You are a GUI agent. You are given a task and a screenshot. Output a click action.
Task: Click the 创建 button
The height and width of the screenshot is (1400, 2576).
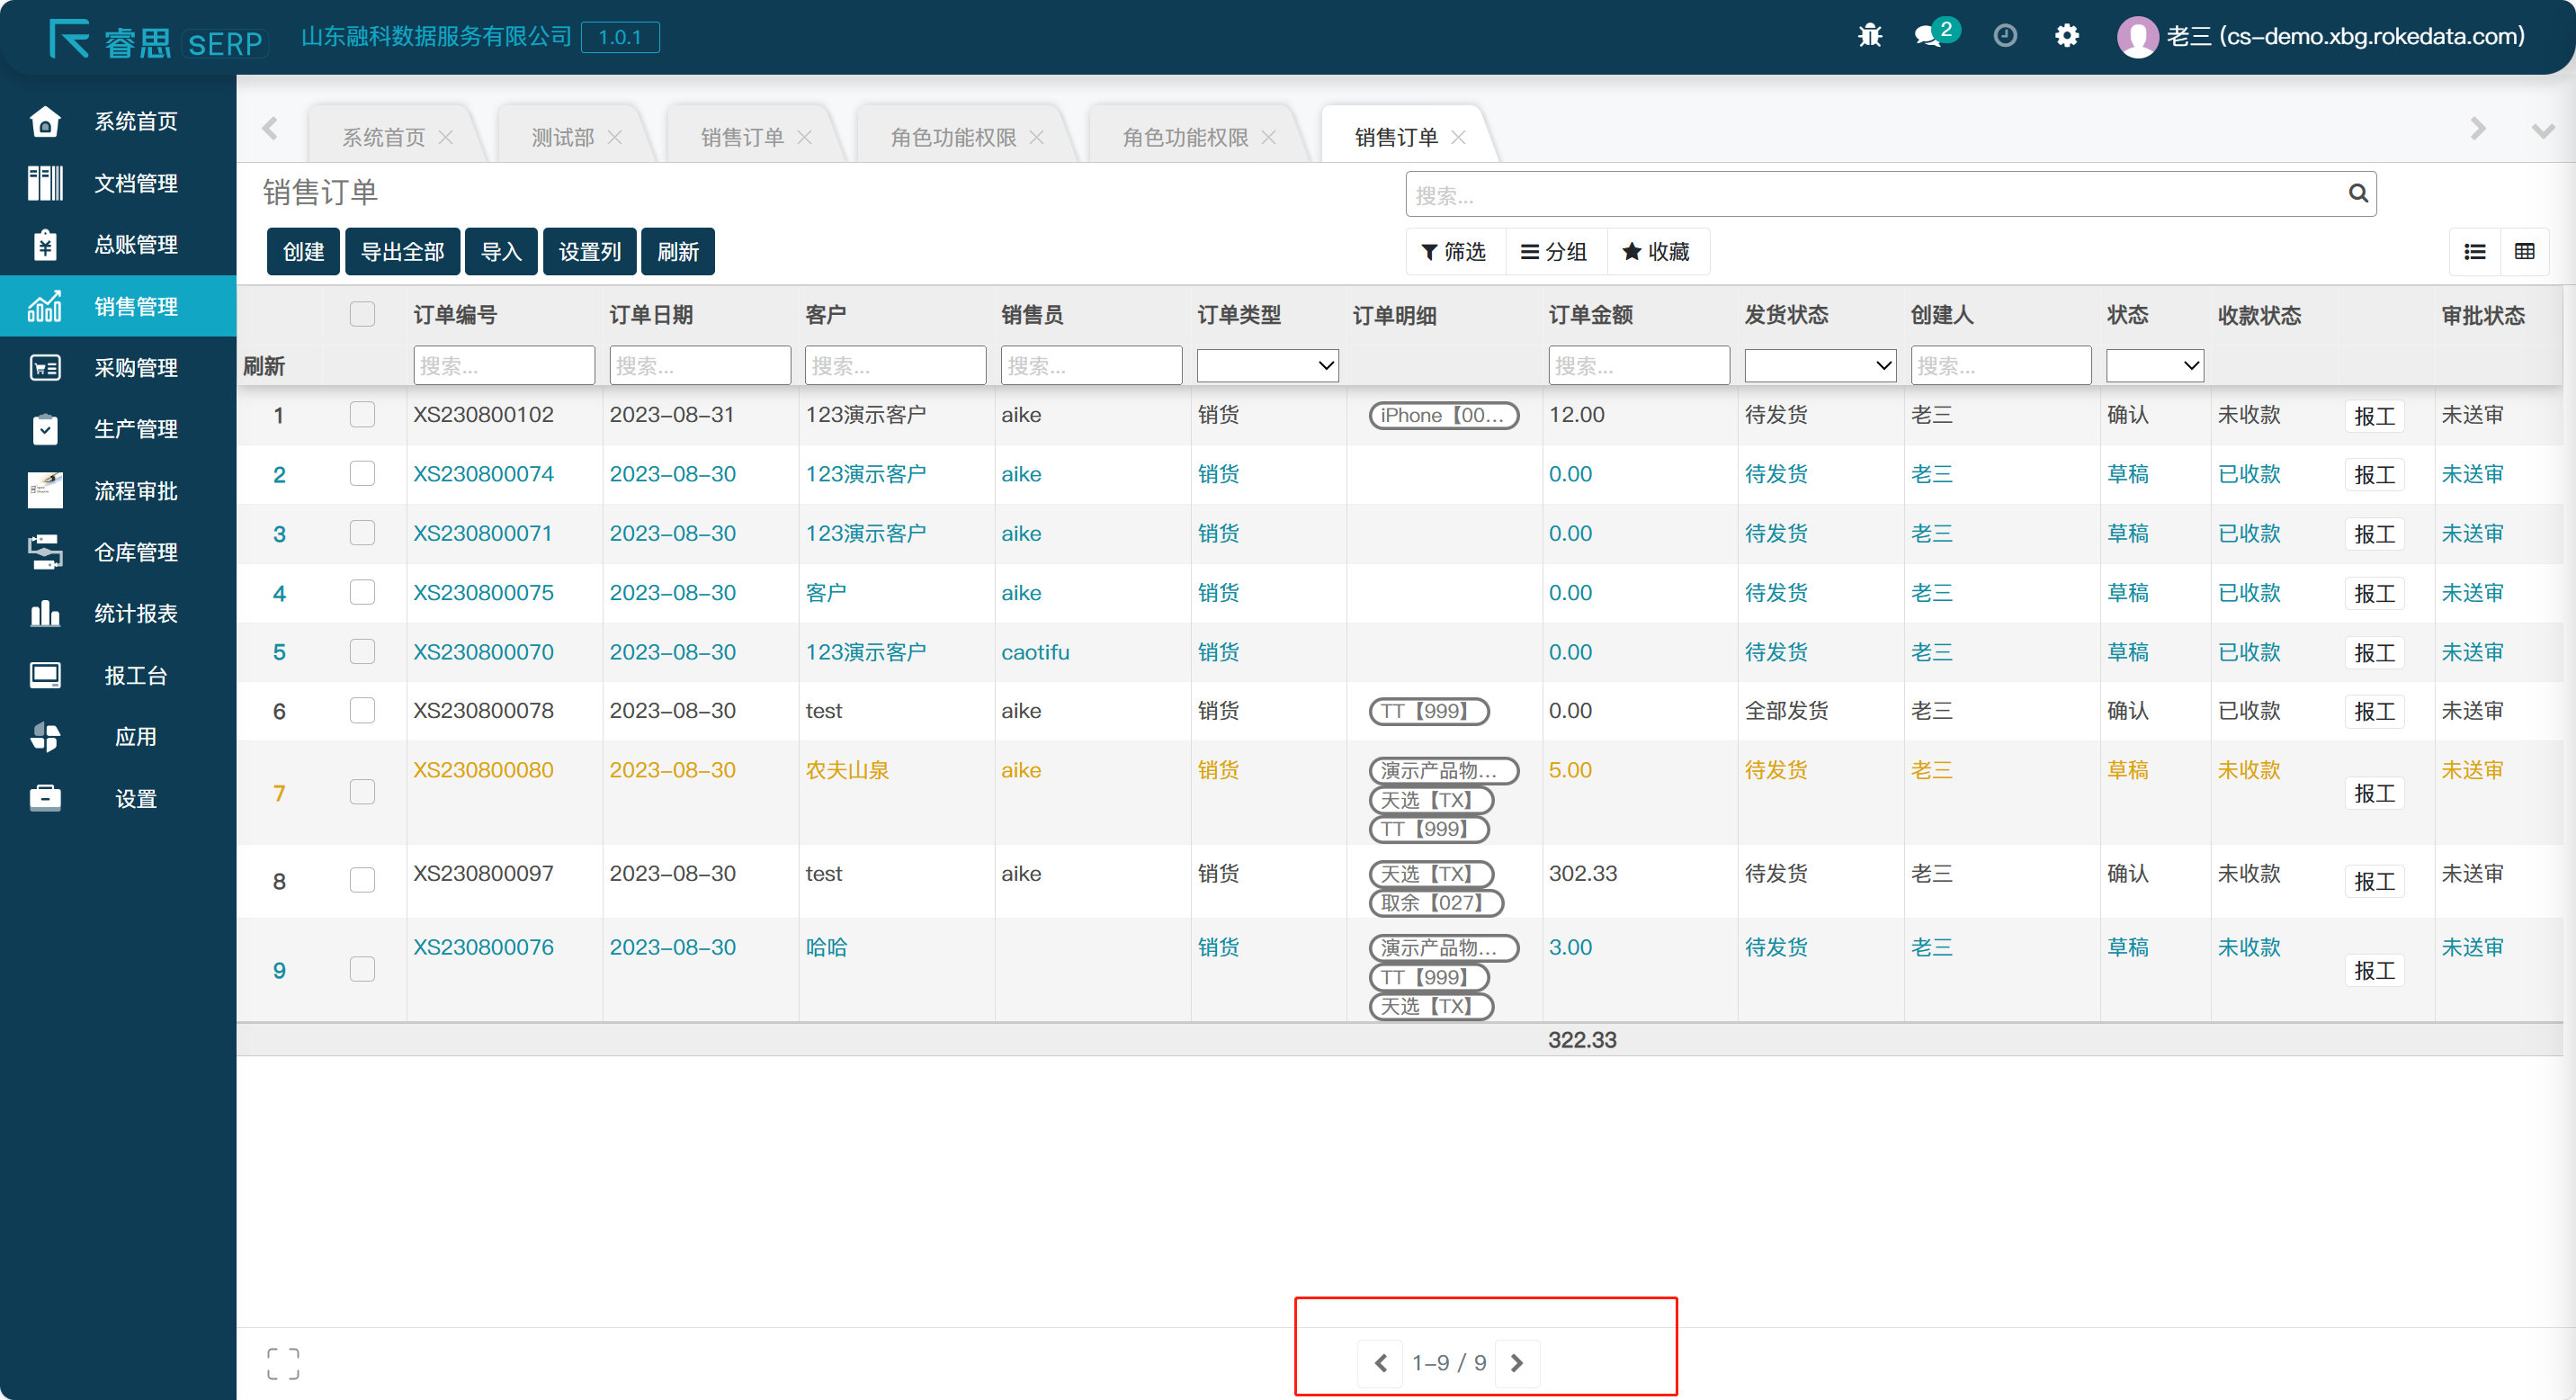[x=303, y=252]
